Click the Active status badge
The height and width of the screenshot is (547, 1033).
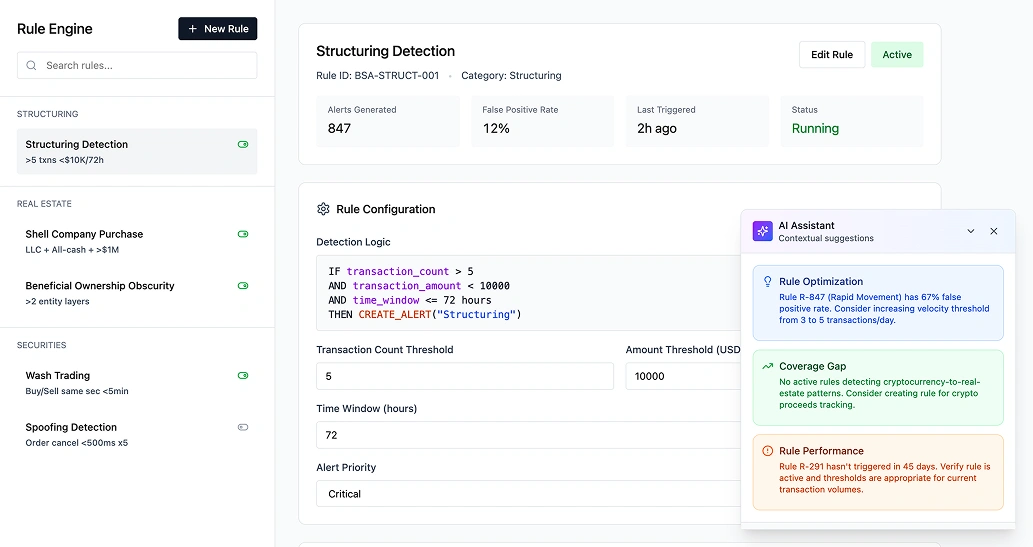[x=896, y=55]
